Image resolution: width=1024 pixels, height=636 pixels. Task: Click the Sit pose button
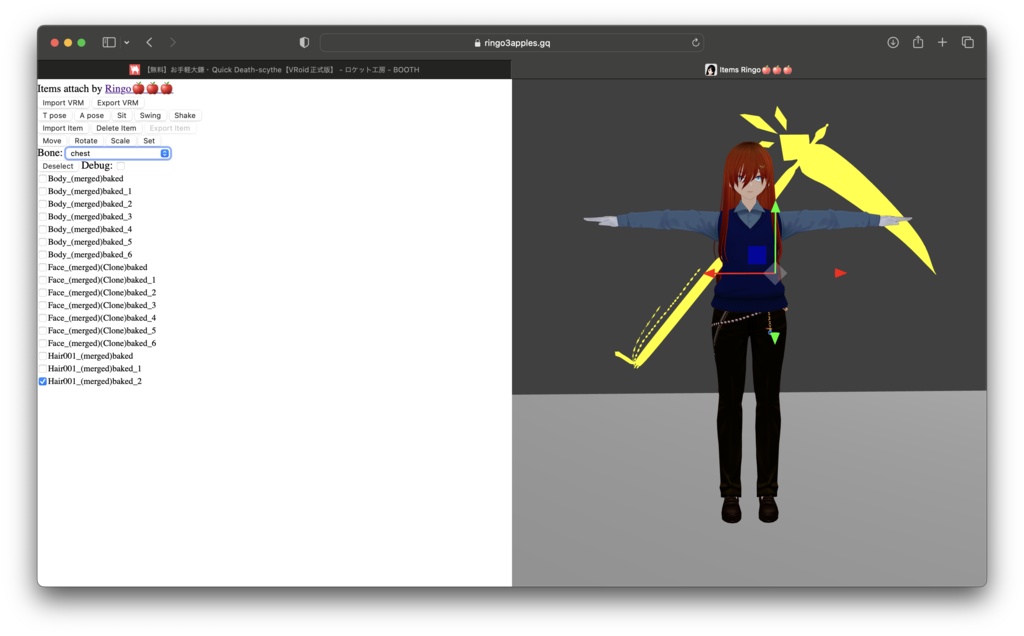pos(121,115)
